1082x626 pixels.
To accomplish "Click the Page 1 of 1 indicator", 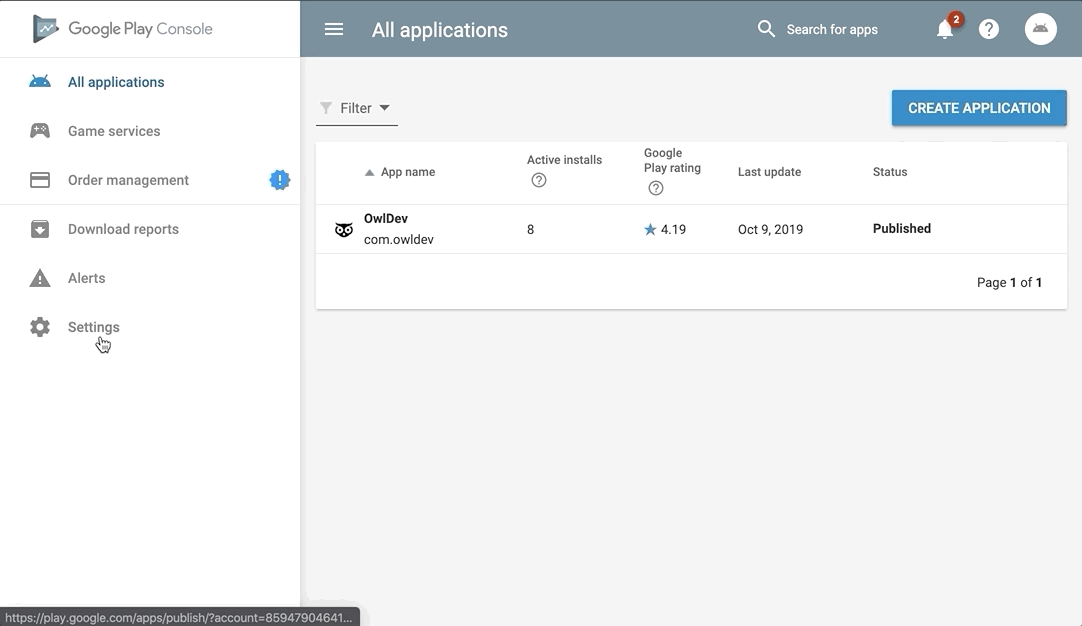I will pyautogui.click(x=1010, y=282).
